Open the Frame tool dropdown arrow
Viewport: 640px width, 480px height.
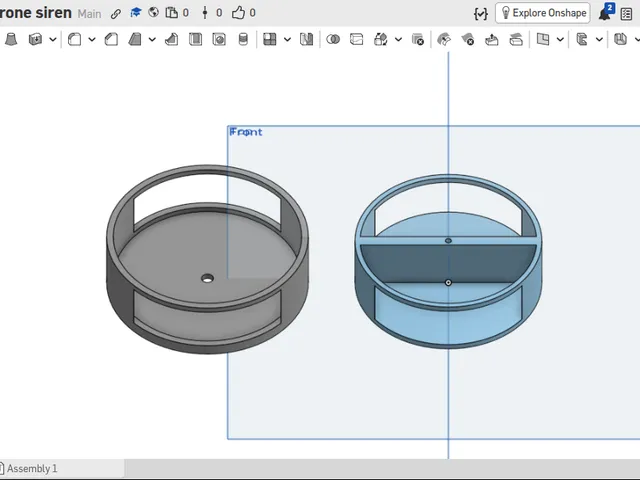(599, 40)
